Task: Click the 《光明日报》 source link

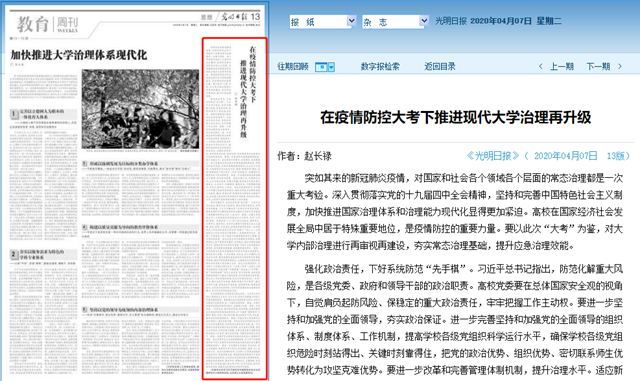Action: [493, 156]
